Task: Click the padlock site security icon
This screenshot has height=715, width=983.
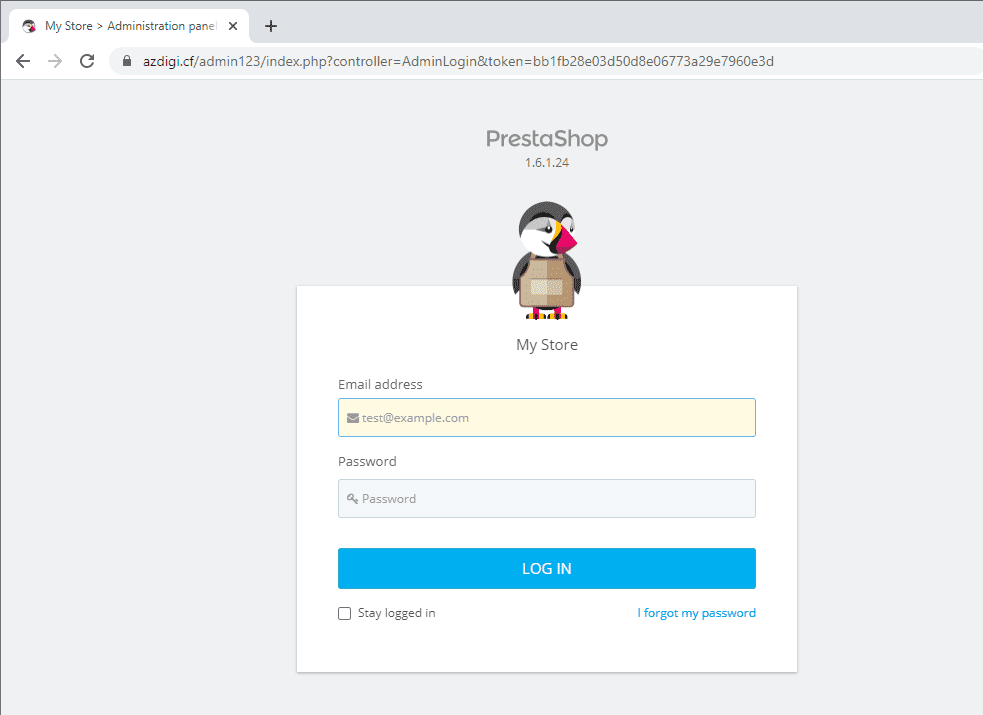Action: (127, 61)
